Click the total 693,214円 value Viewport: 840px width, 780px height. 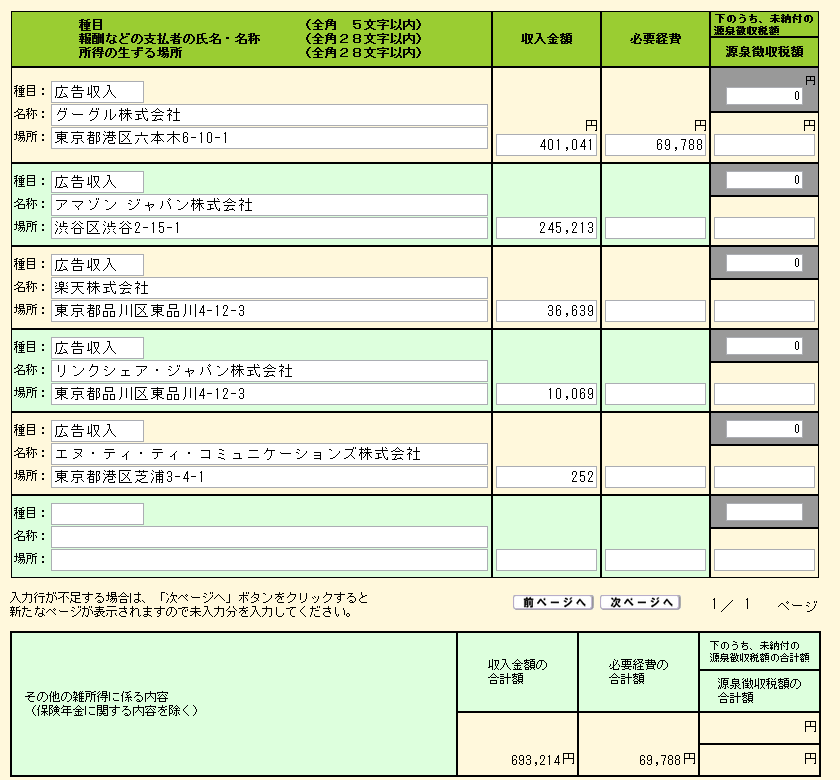tap(543, 760)
